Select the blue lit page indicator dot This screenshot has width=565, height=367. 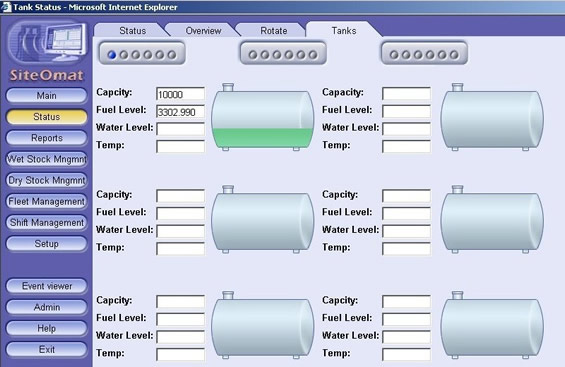tap(112, 55)
